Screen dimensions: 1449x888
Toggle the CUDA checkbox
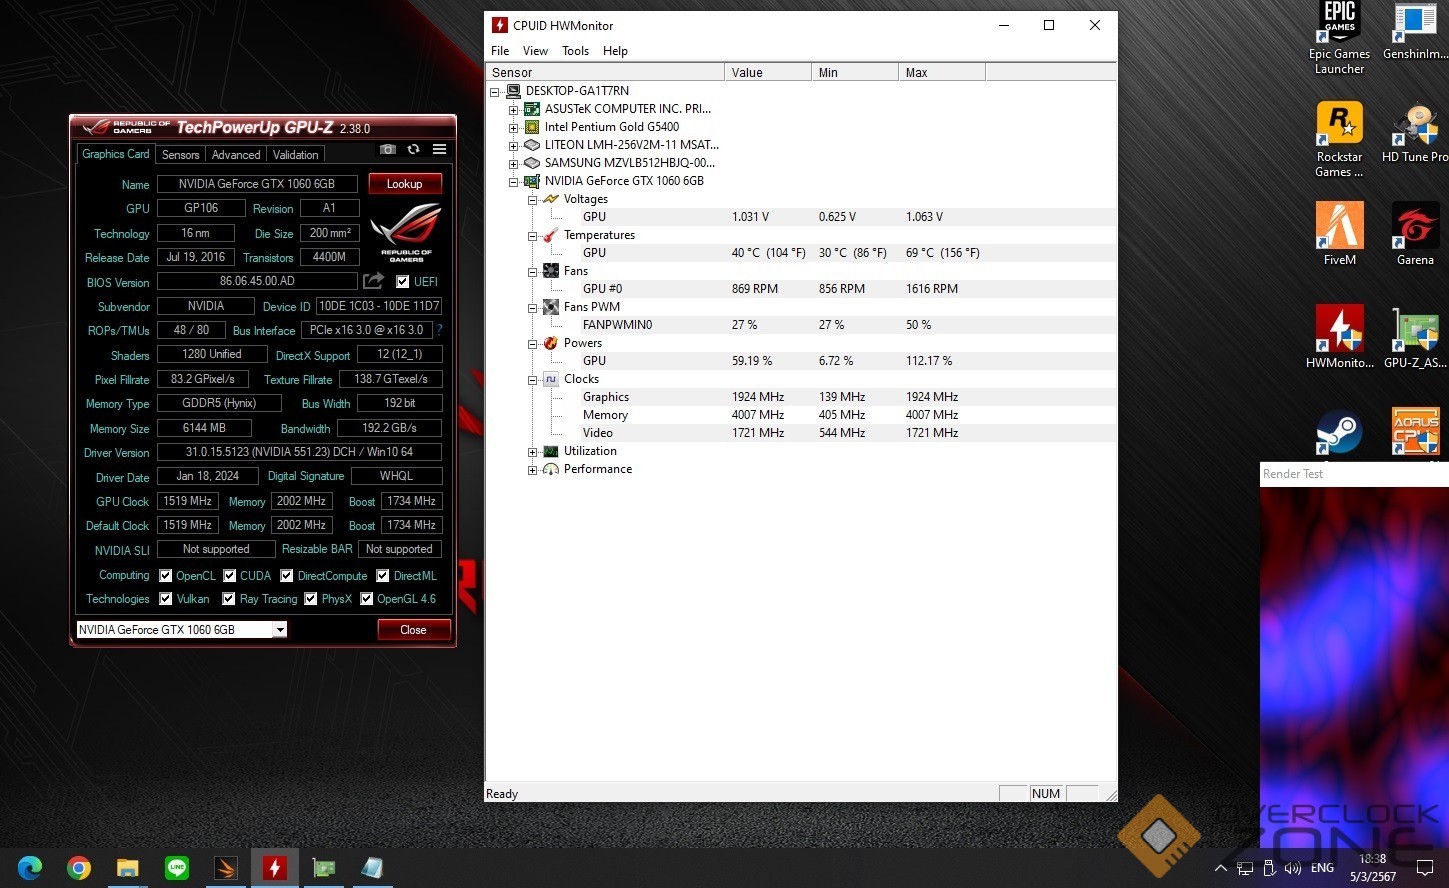(230, 576)
